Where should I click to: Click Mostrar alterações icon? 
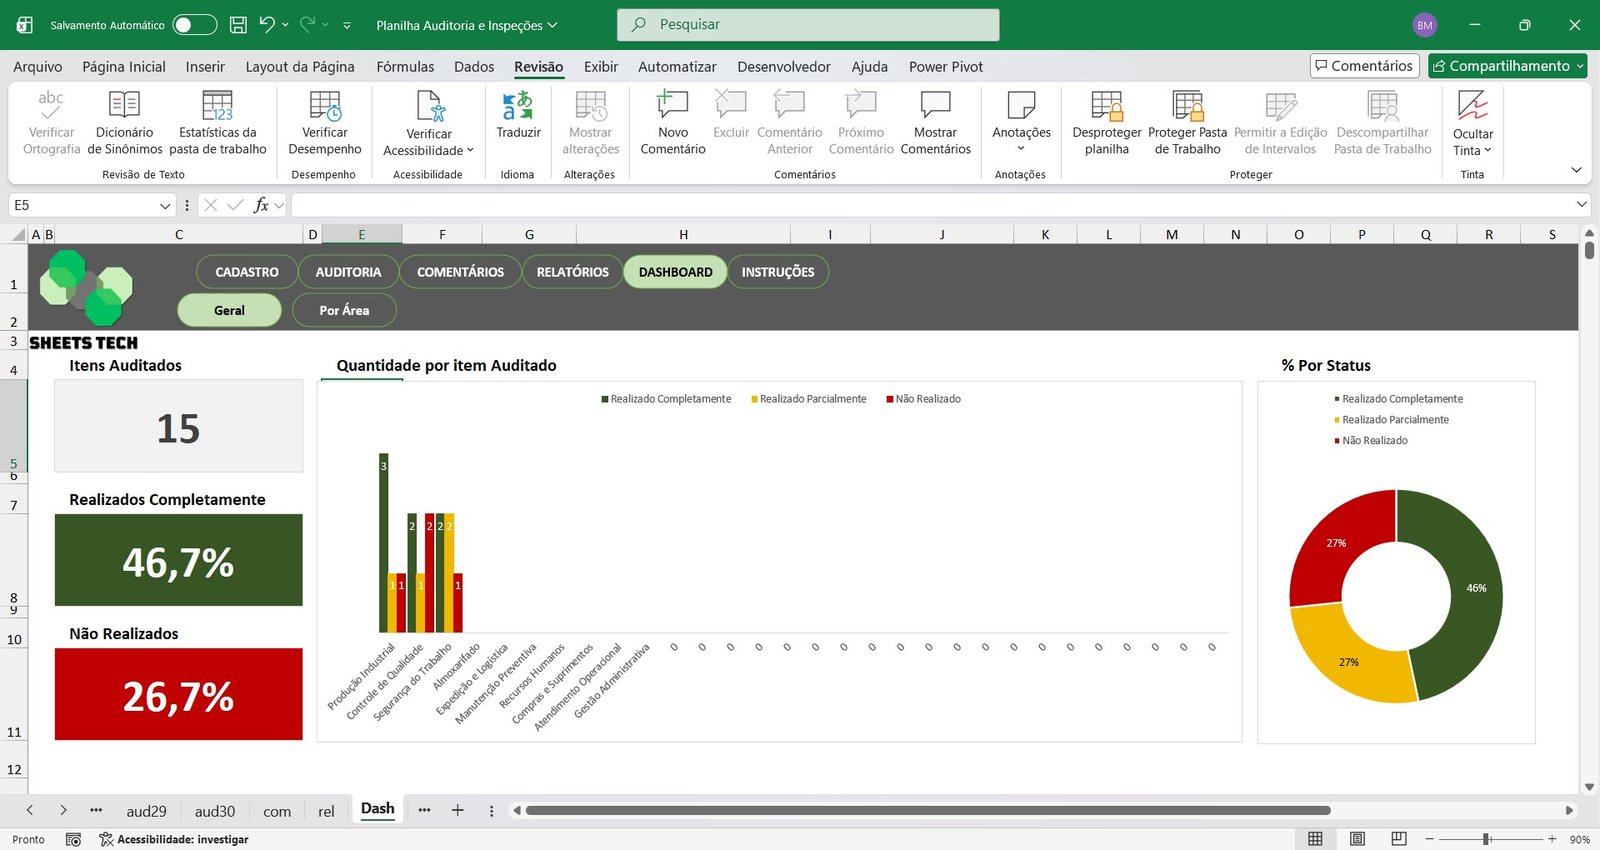[x=590, y=105]
